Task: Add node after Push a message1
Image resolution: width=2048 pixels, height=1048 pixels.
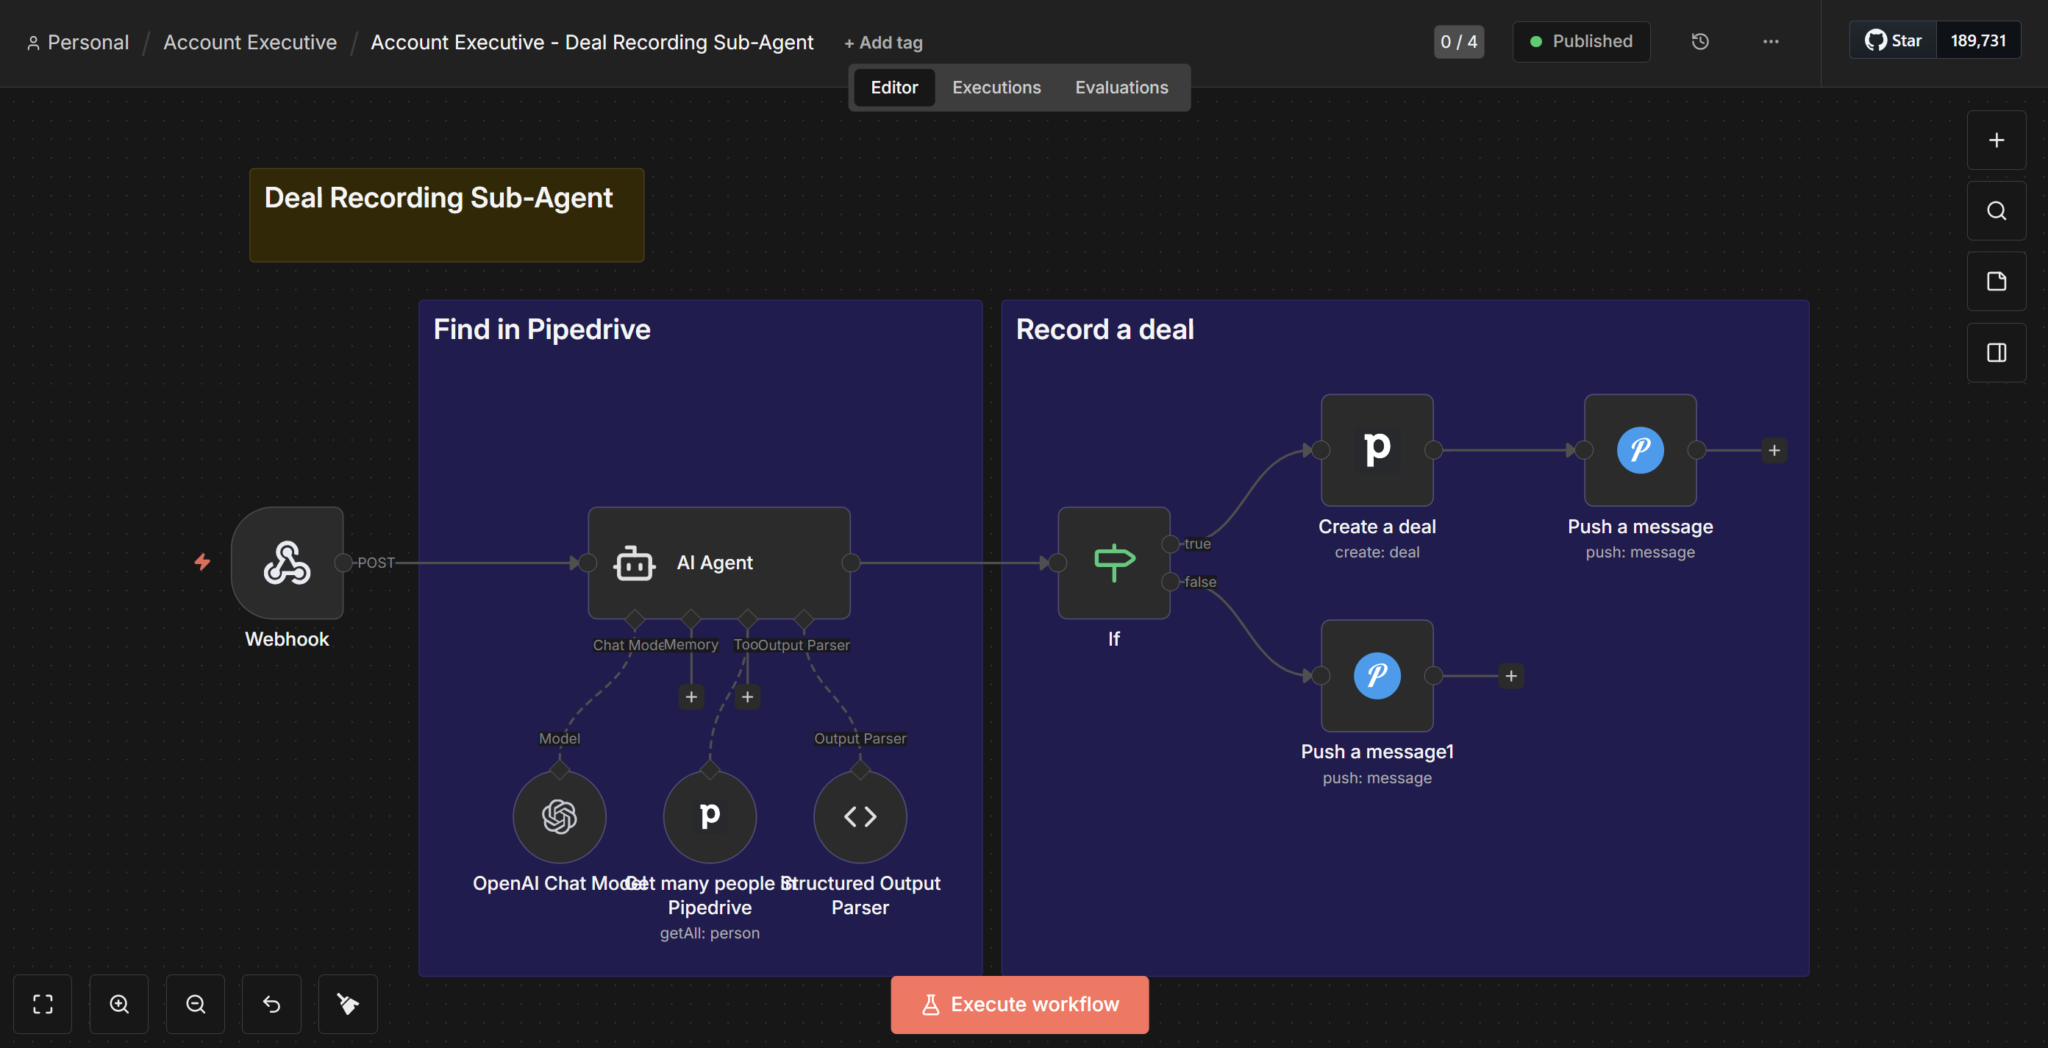Action: [1511, 676]
